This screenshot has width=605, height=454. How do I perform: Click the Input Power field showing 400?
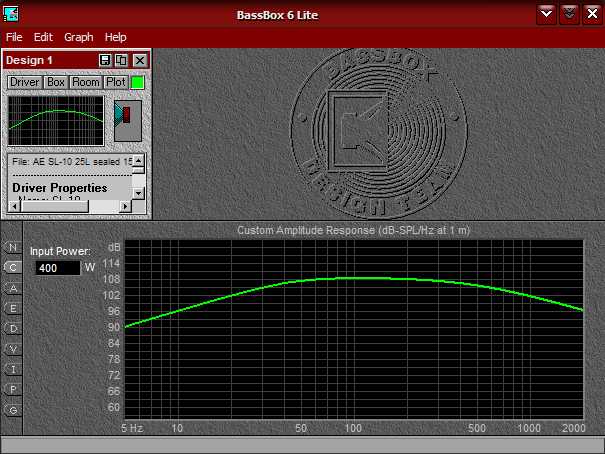(58, 268)
